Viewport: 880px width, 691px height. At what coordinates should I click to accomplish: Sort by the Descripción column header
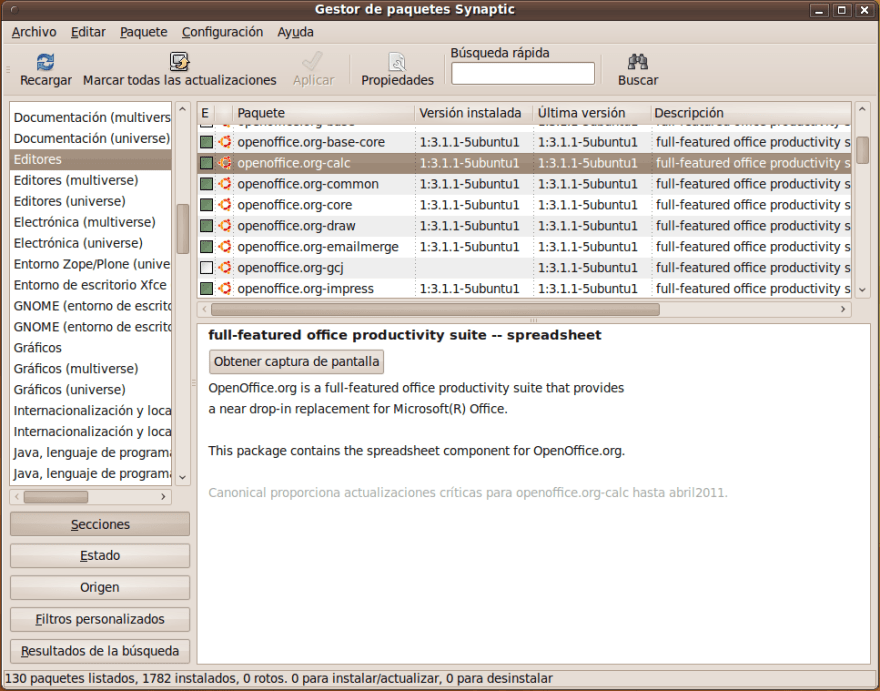(x=751, y=113)
